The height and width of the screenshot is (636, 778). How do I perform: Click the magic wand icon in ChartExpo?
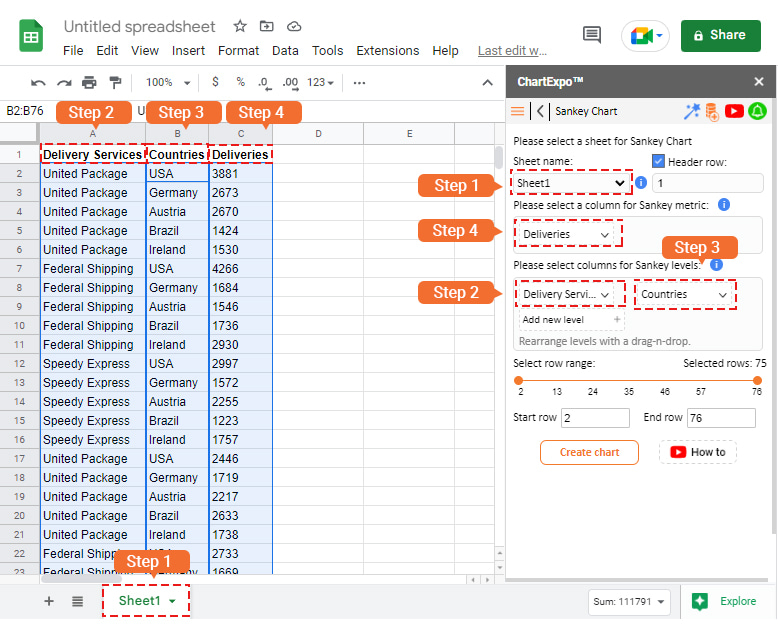692,111
